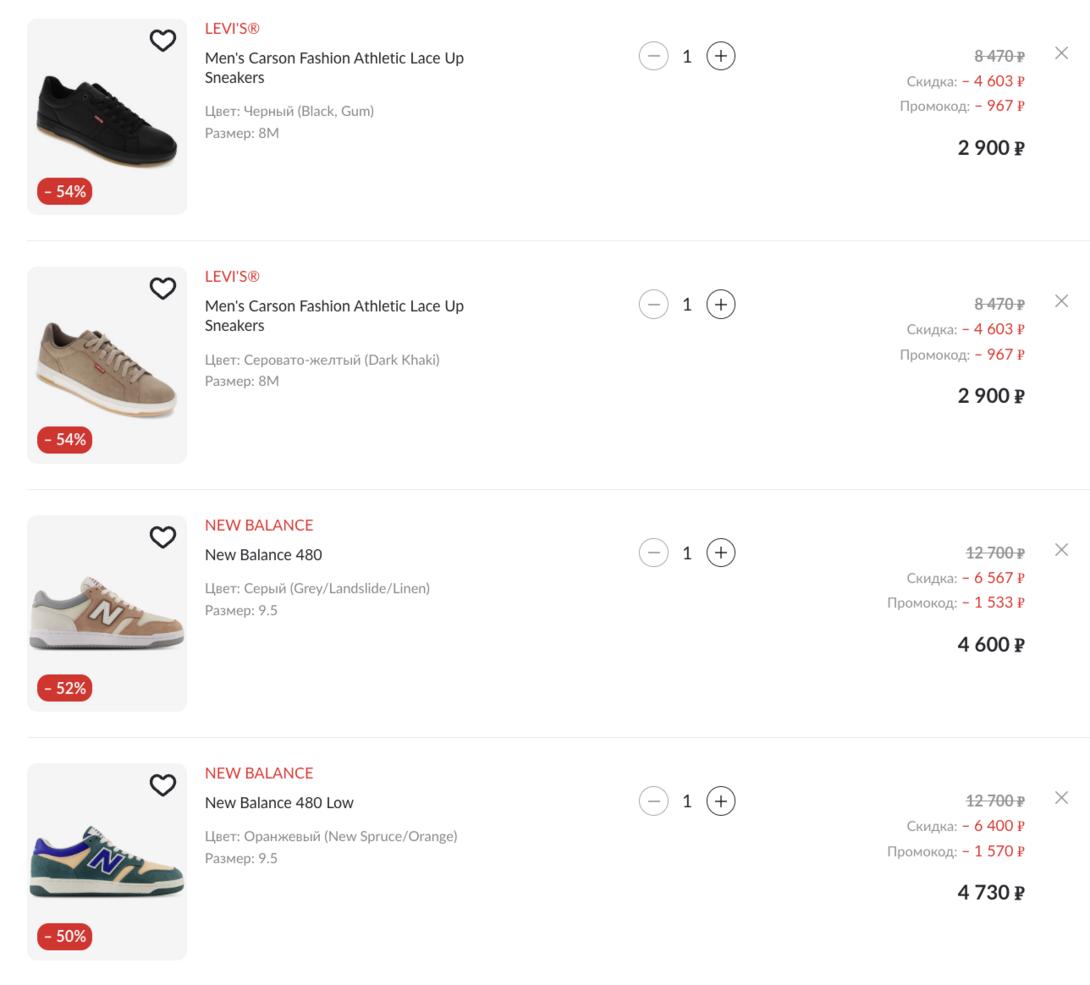Wishlist the New Balance 480 Low
Viewport: 1090px width, 985px height.
click(163, 786)
